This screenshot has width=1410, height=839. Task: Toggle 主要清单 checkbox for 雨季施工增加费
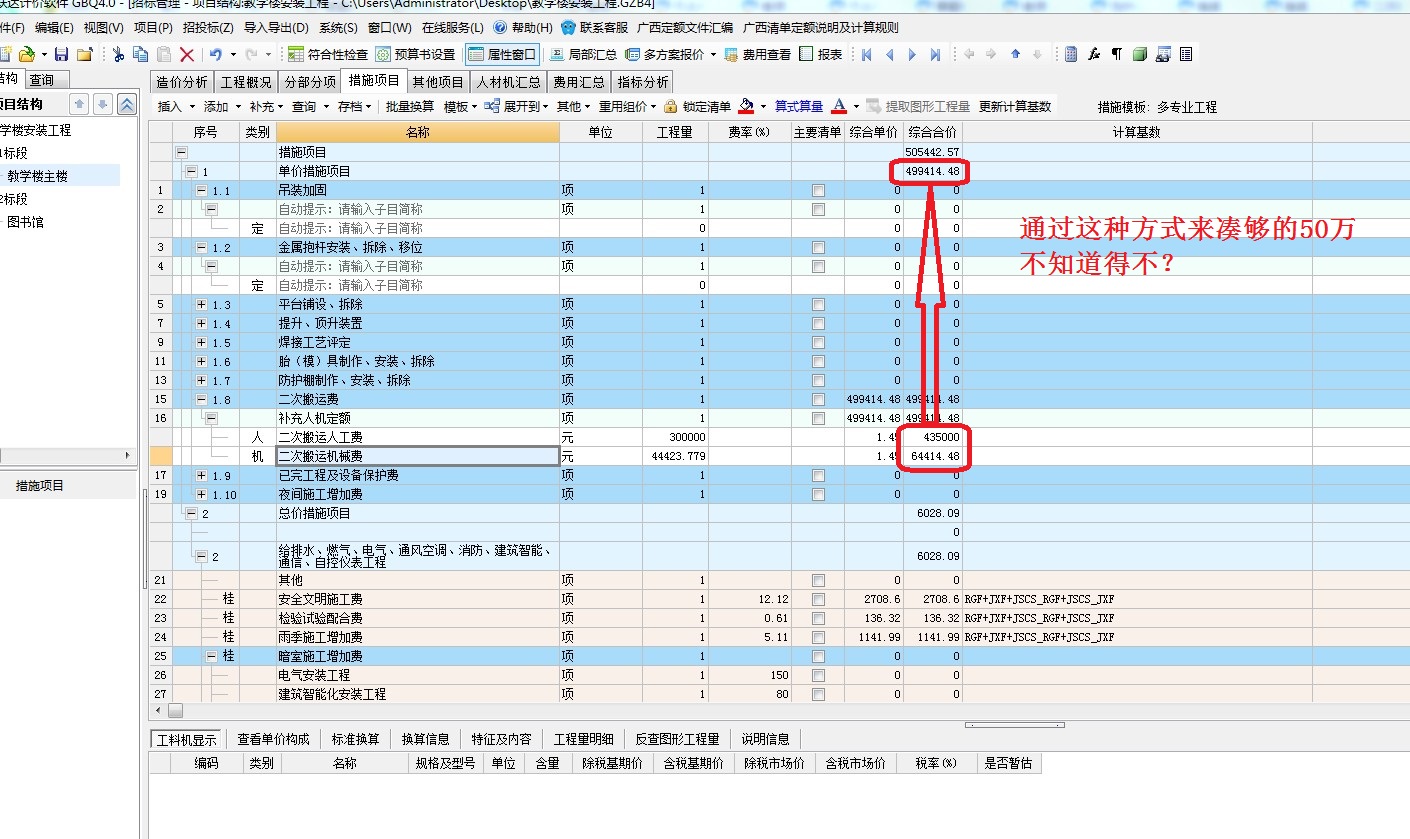819,637
